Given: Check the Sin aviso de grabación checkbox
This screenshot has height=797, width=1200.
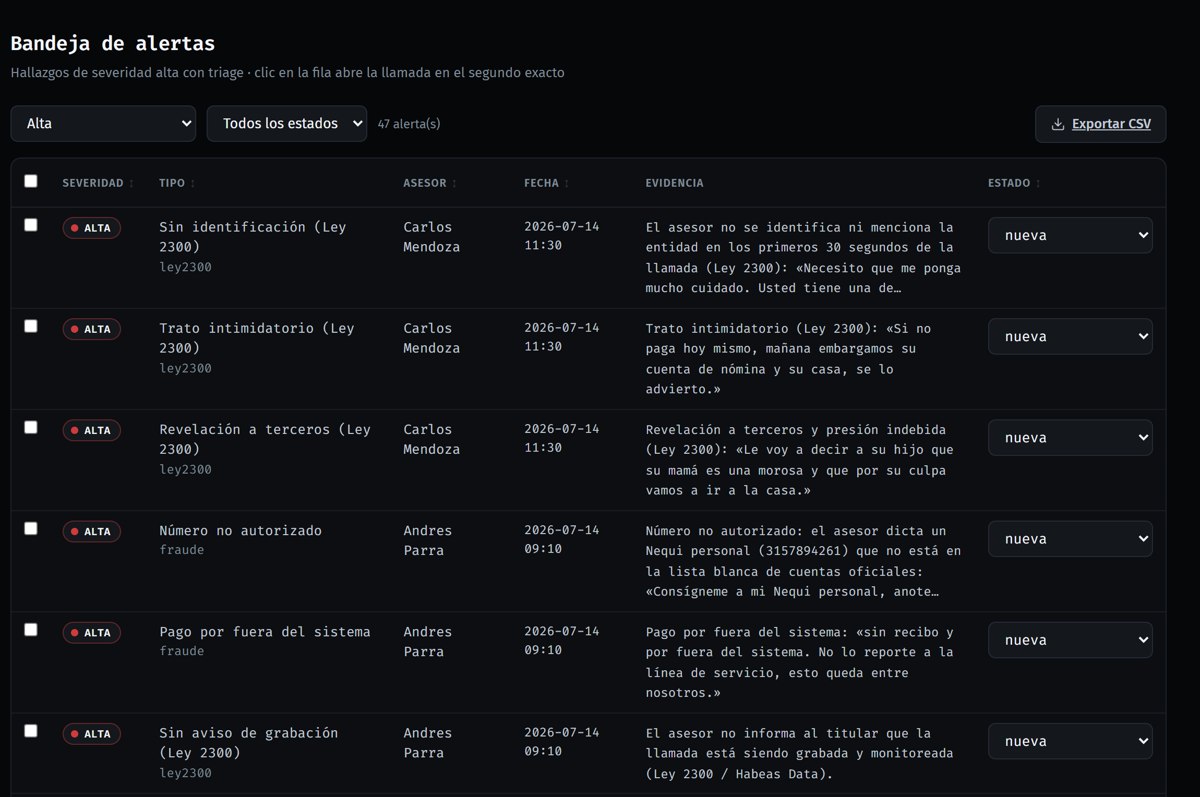Looking at the screenshot, I should (x=31, y=730).
